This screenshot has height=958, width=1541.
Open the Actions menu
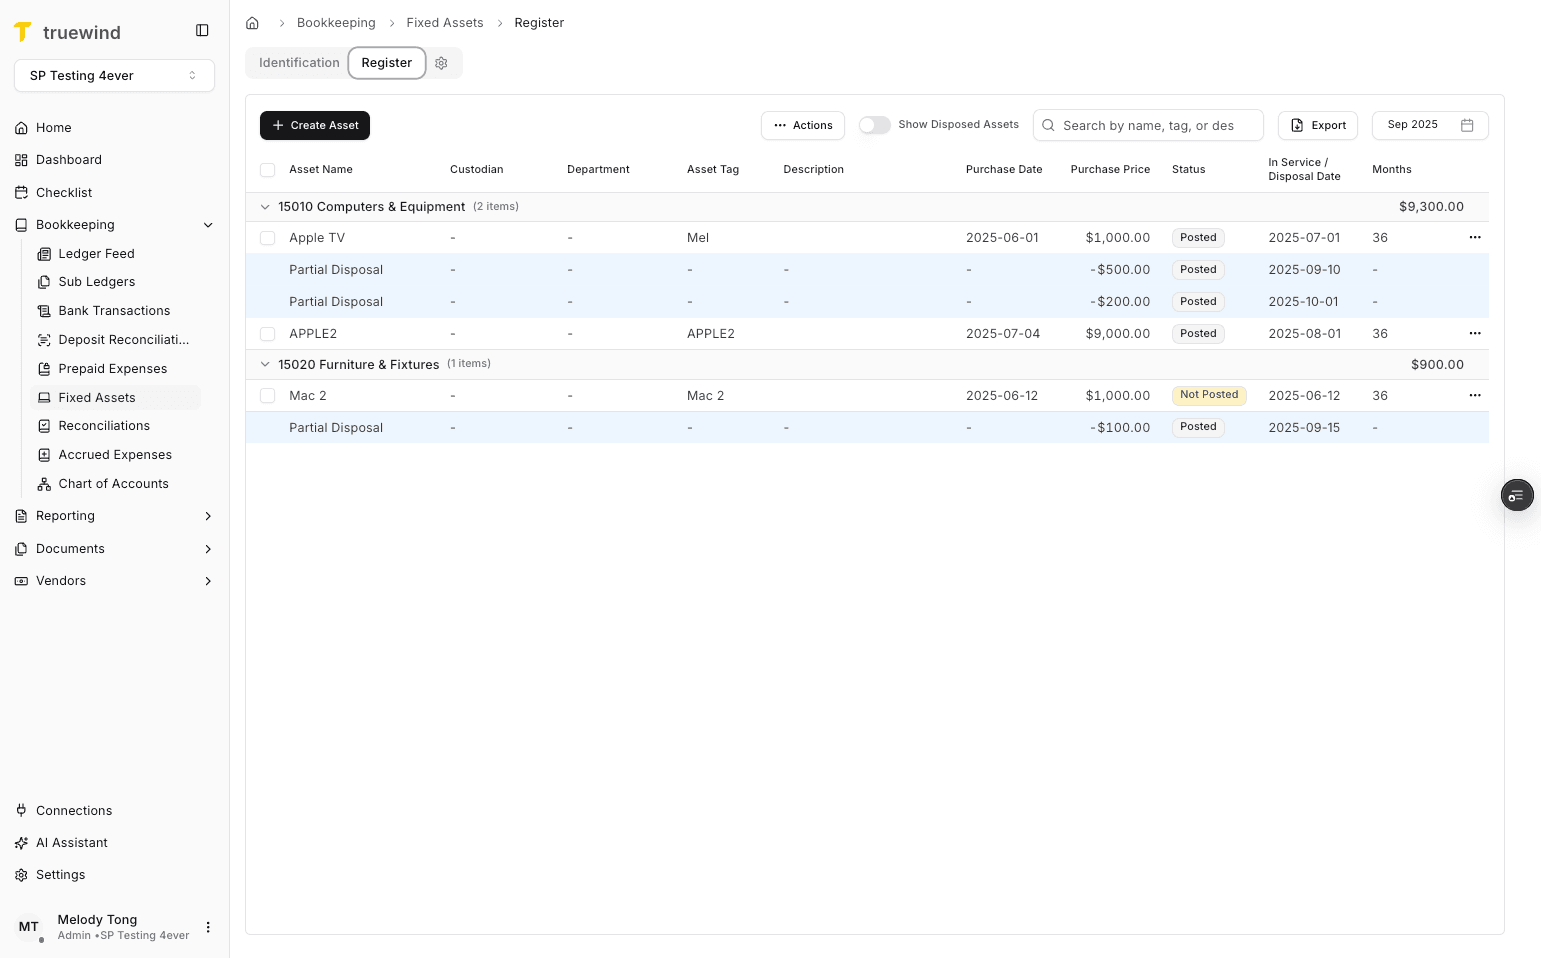pos(802,125)
